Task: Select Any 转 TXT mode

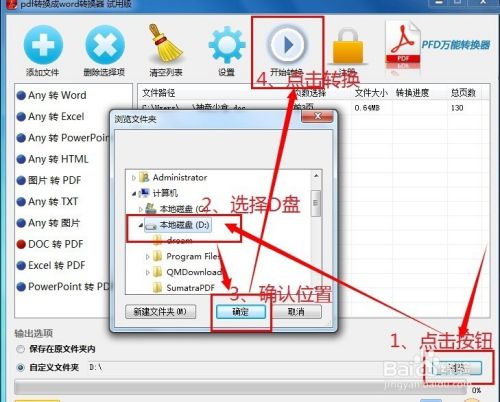Action: (x=47, y=202)
